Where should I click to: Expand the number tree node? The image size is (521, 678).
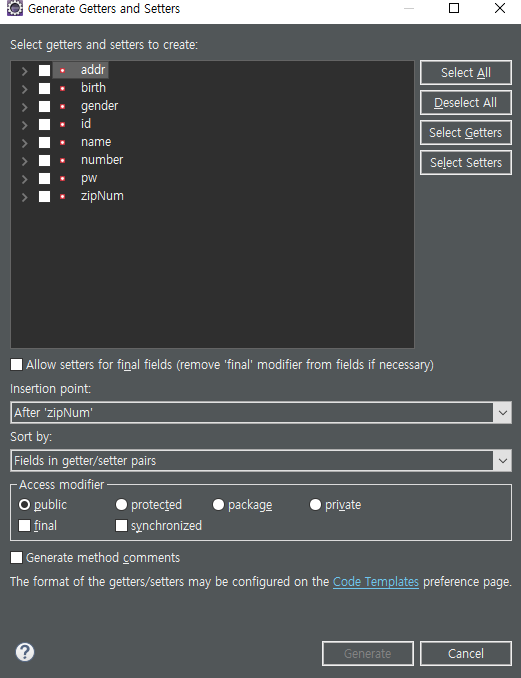click(x=25, y=161)
